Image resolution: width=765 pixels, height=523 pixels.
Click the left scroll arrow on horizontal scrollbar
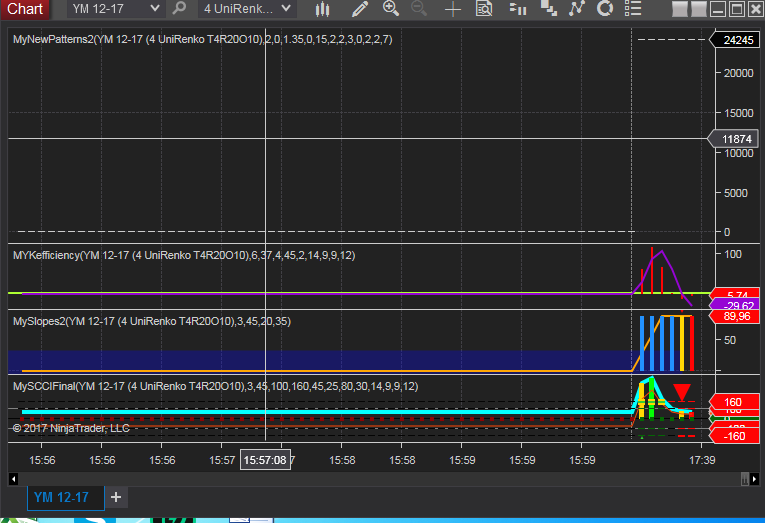point(14,479)
